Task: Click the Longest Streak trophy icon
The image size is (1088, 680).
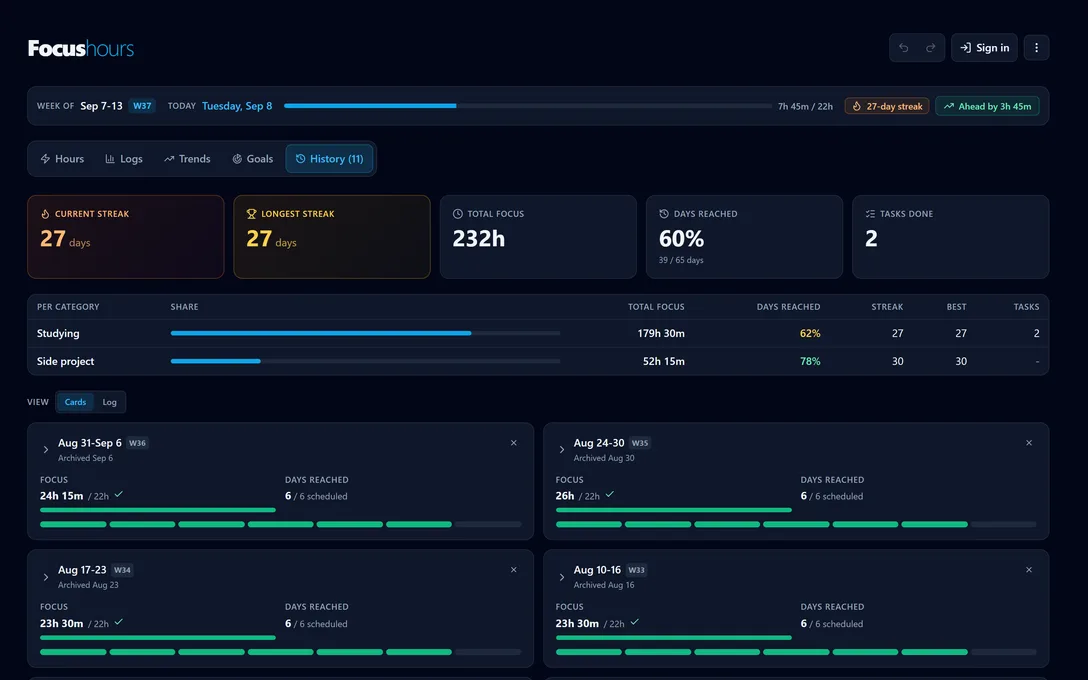Action: [251, 214]
